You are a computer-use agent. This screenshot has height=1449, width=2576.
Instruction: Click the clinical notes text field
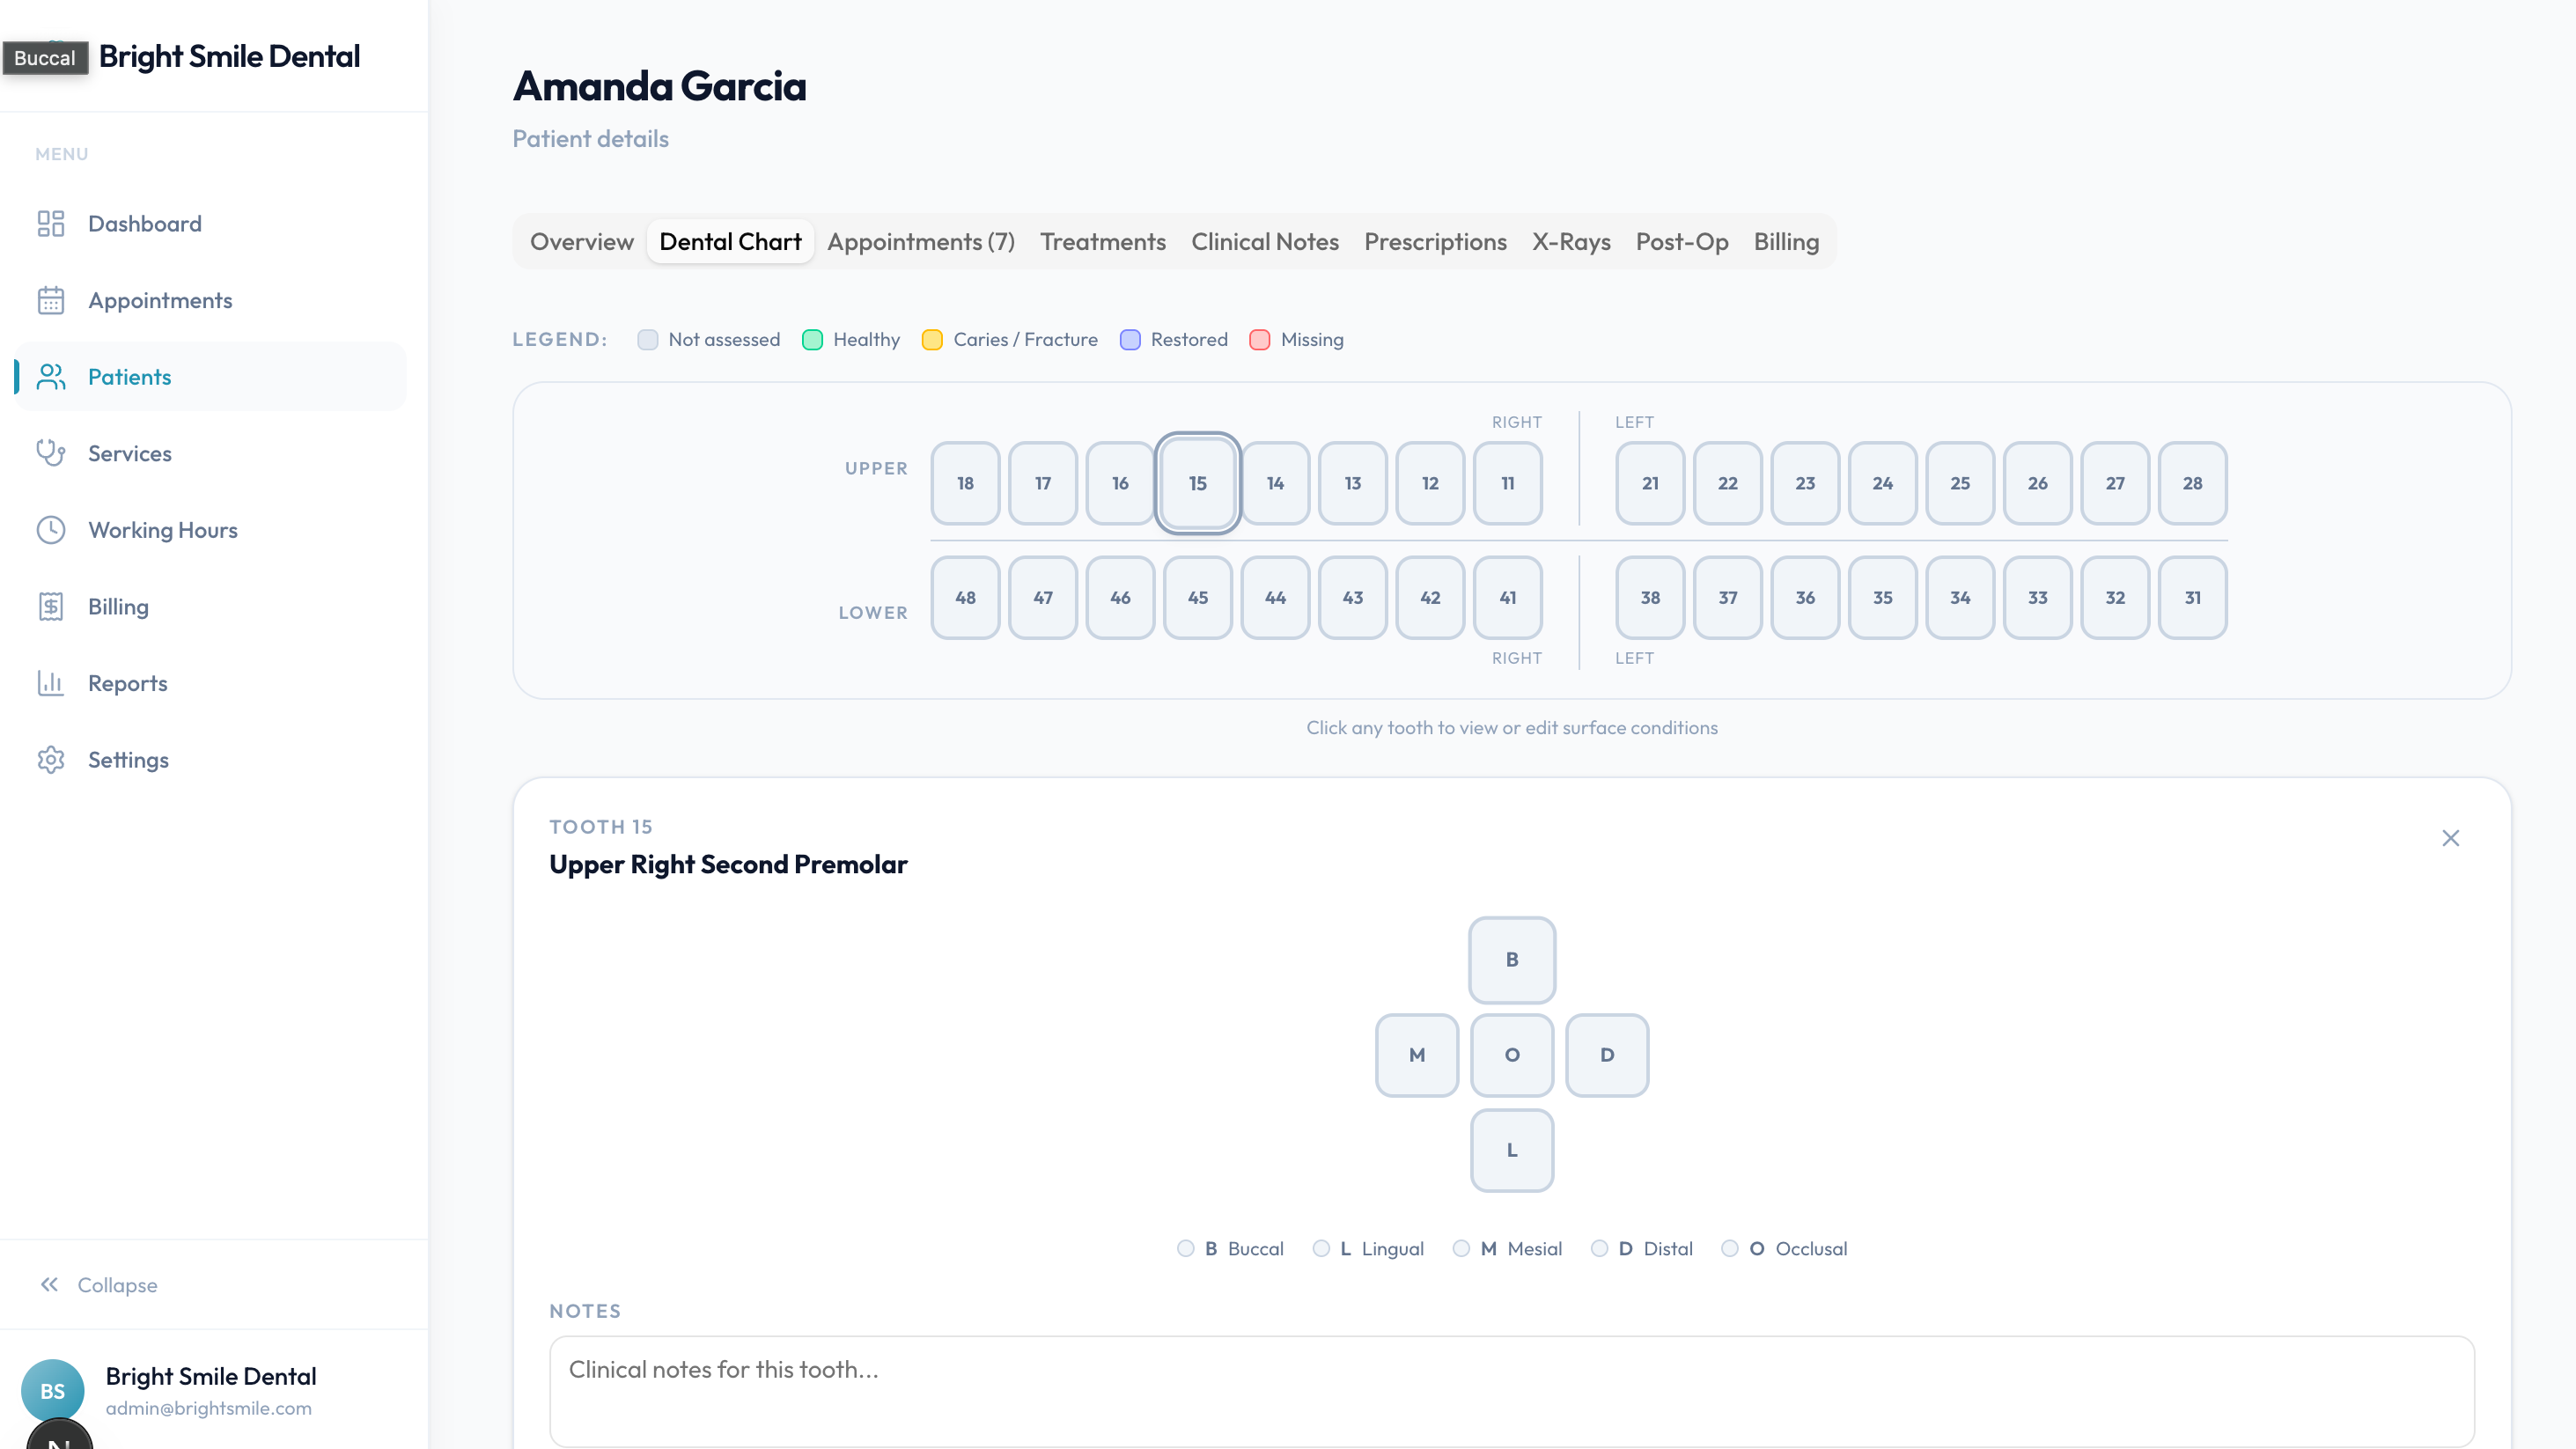click(1511, 1391)
